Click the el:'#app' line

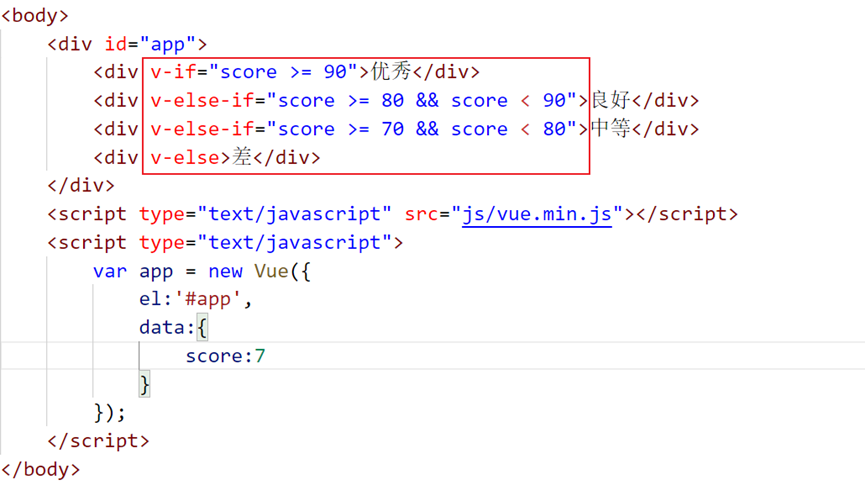[195, 299]
